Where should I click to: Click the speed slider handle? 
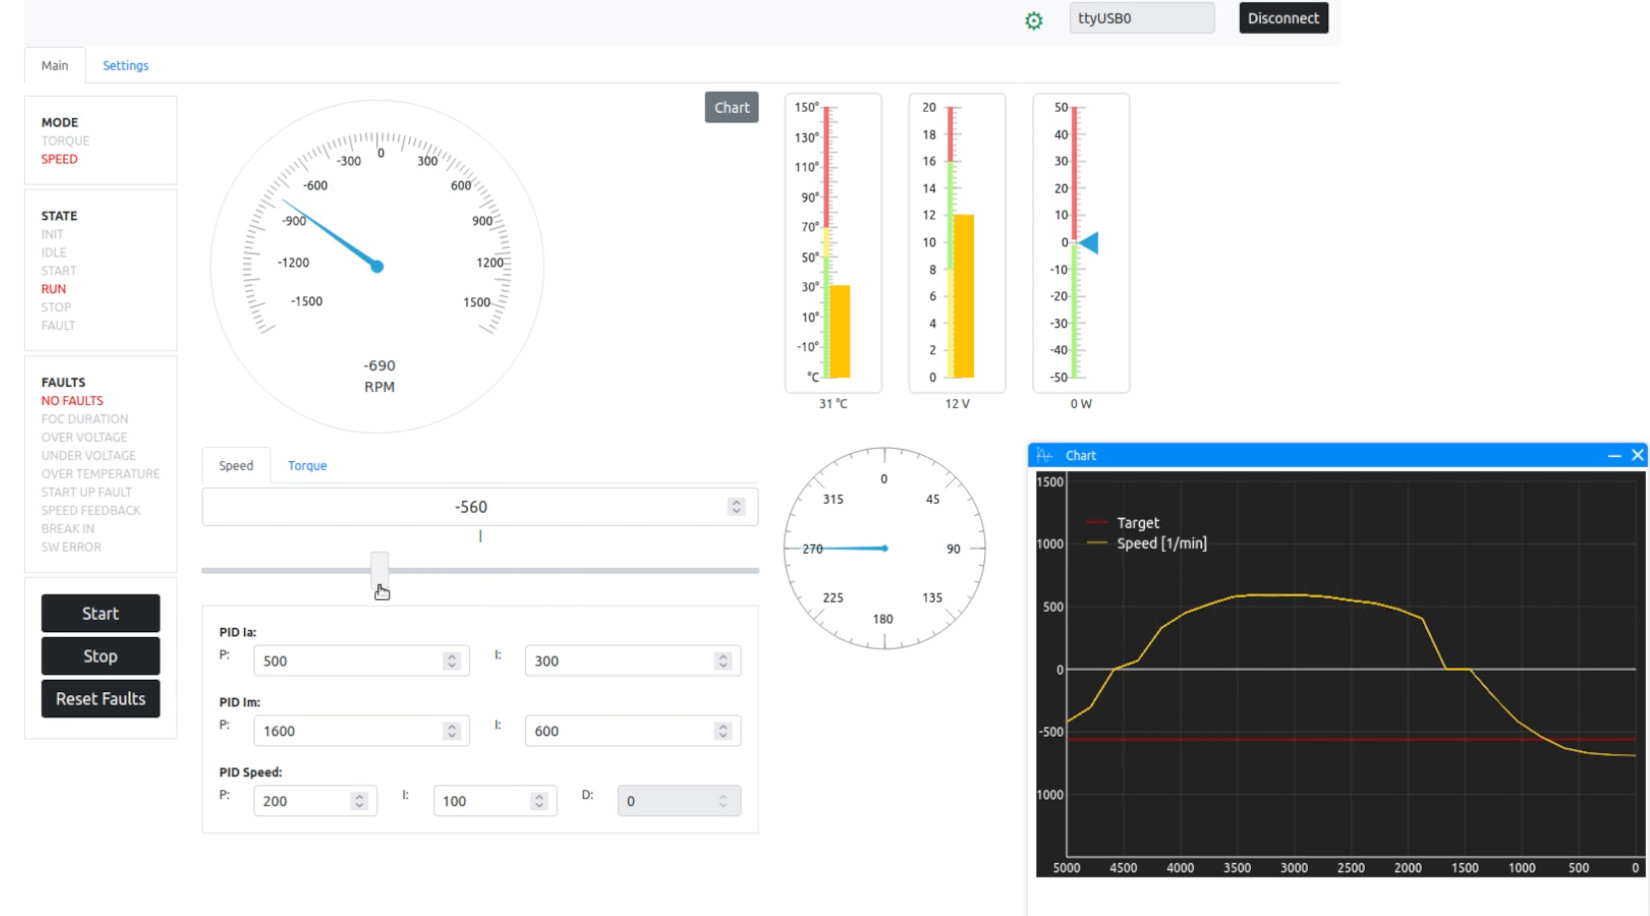(x=379, y=570)
